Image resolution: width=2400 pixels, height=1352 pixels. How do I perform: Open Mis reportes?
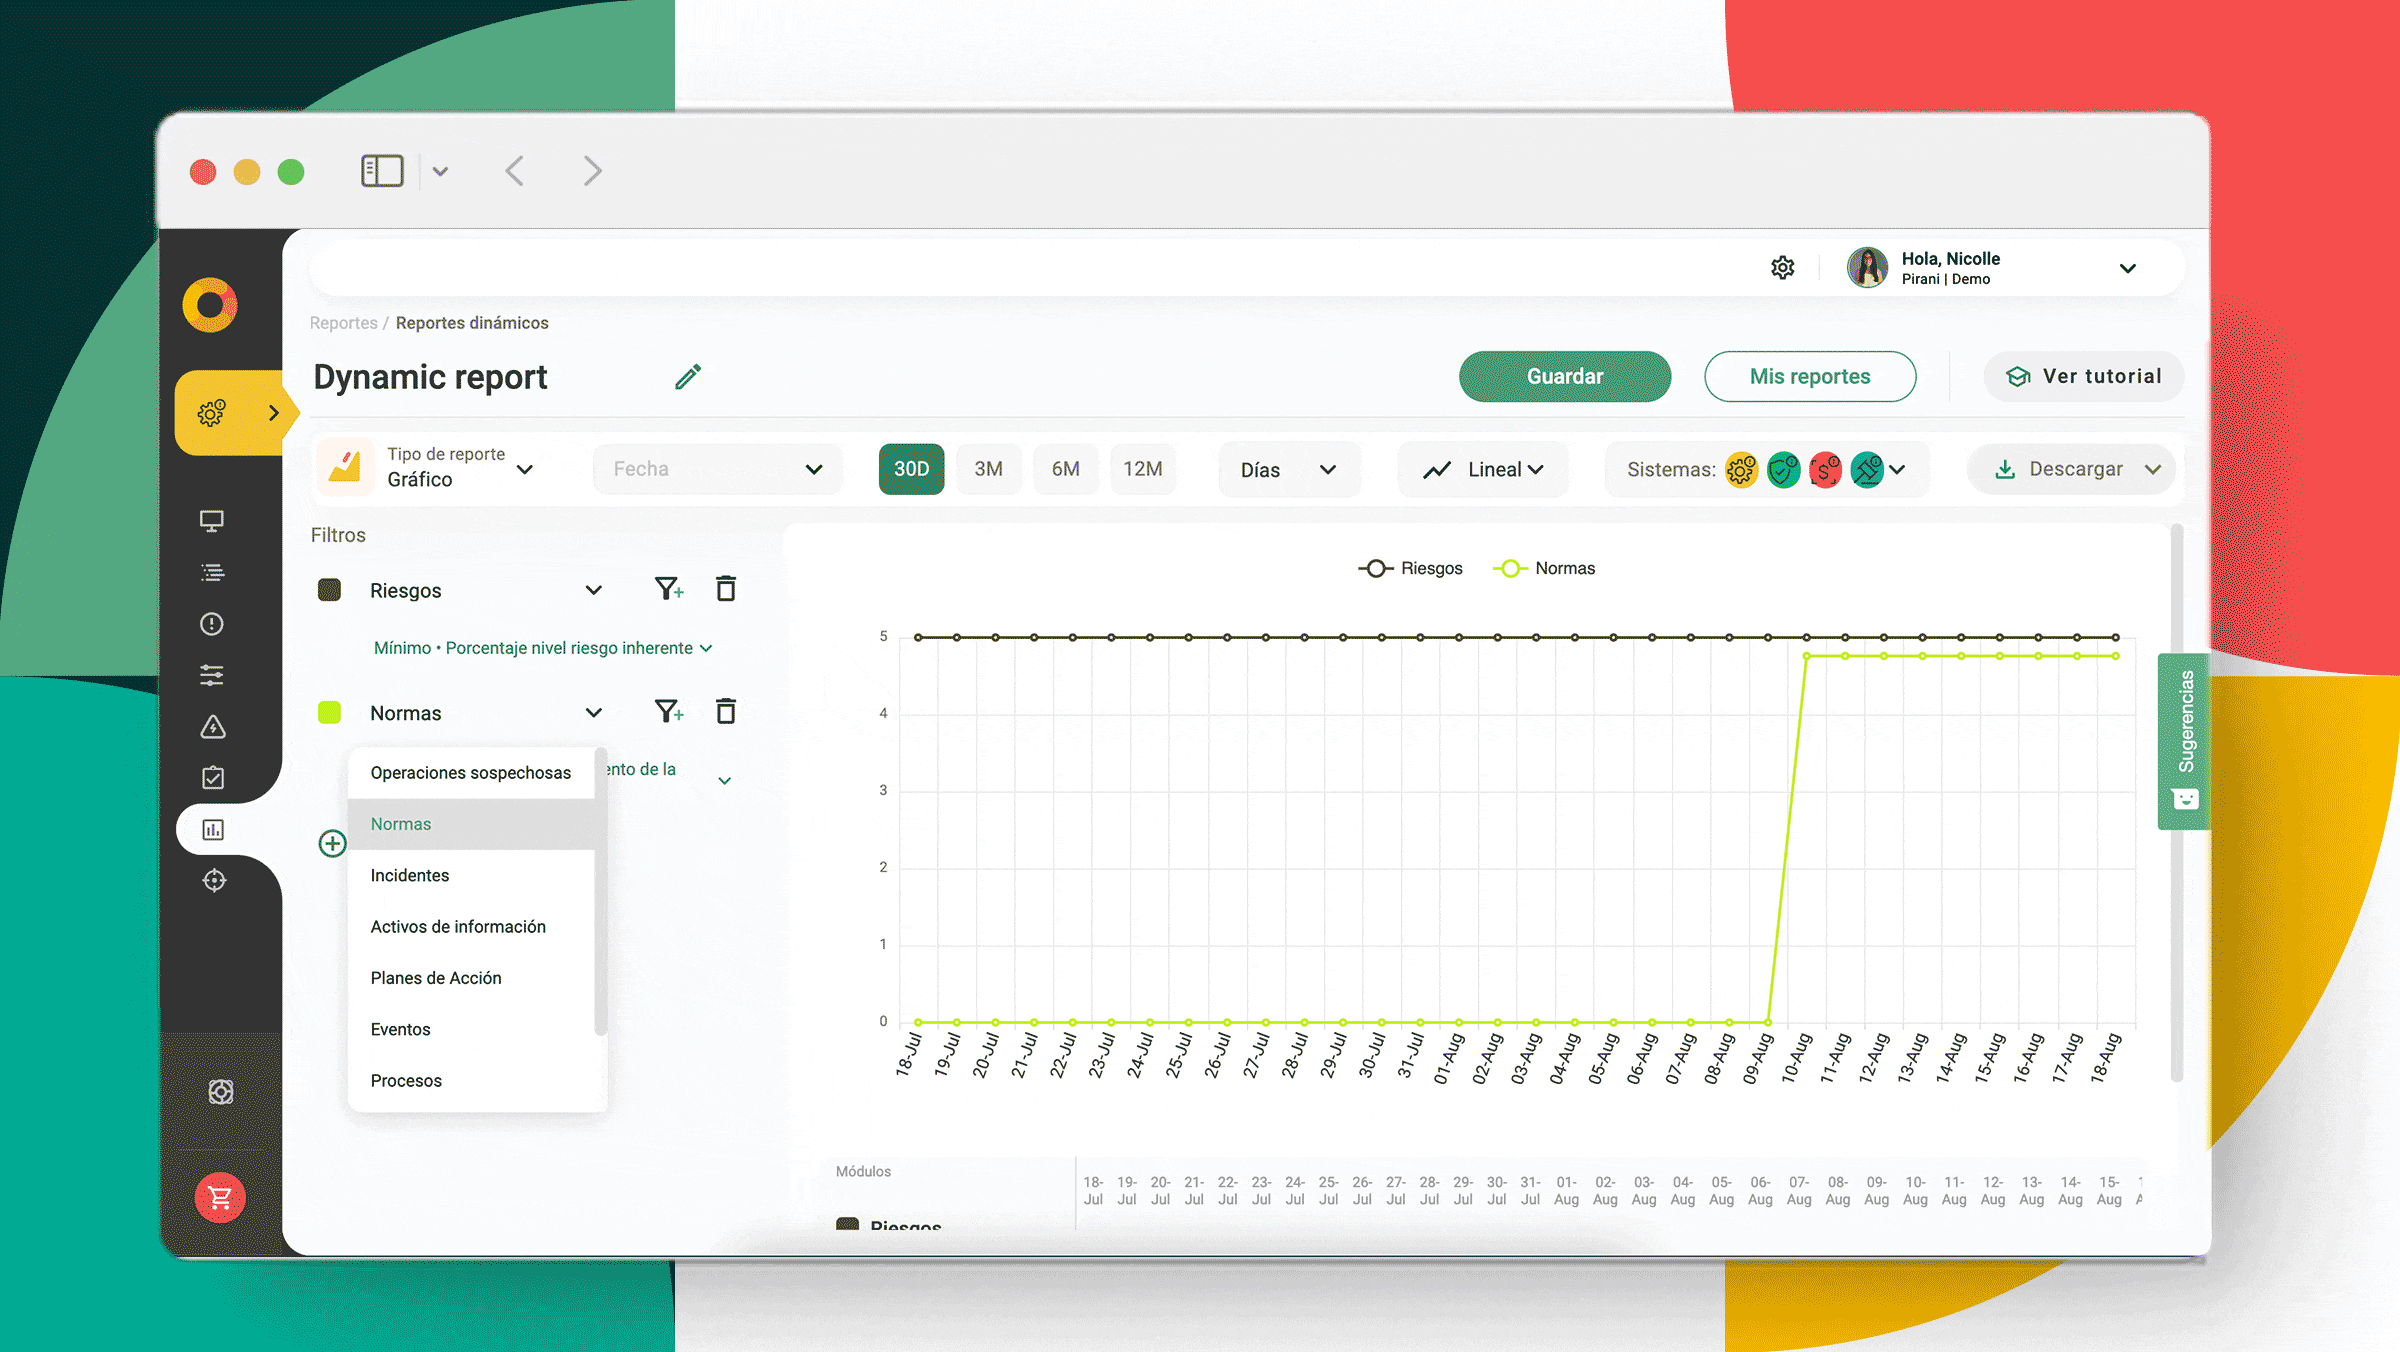1809,377
